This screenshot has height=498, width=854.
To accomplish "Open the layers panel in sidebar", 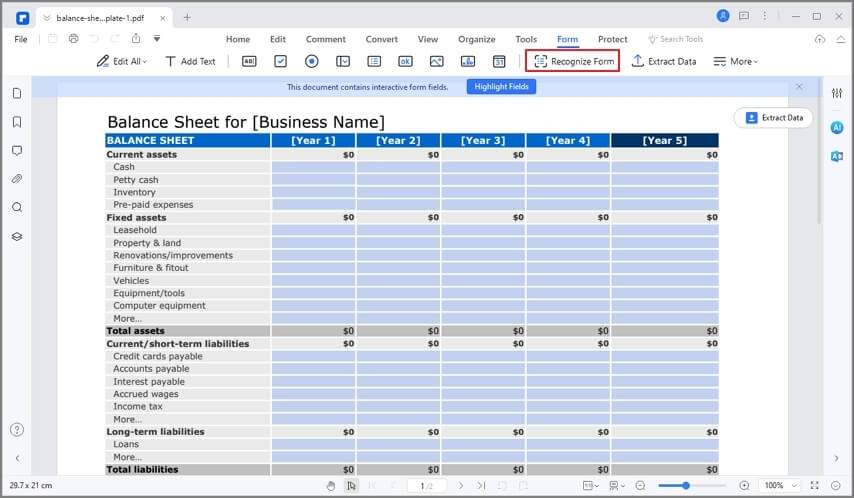I will (17, 236).
